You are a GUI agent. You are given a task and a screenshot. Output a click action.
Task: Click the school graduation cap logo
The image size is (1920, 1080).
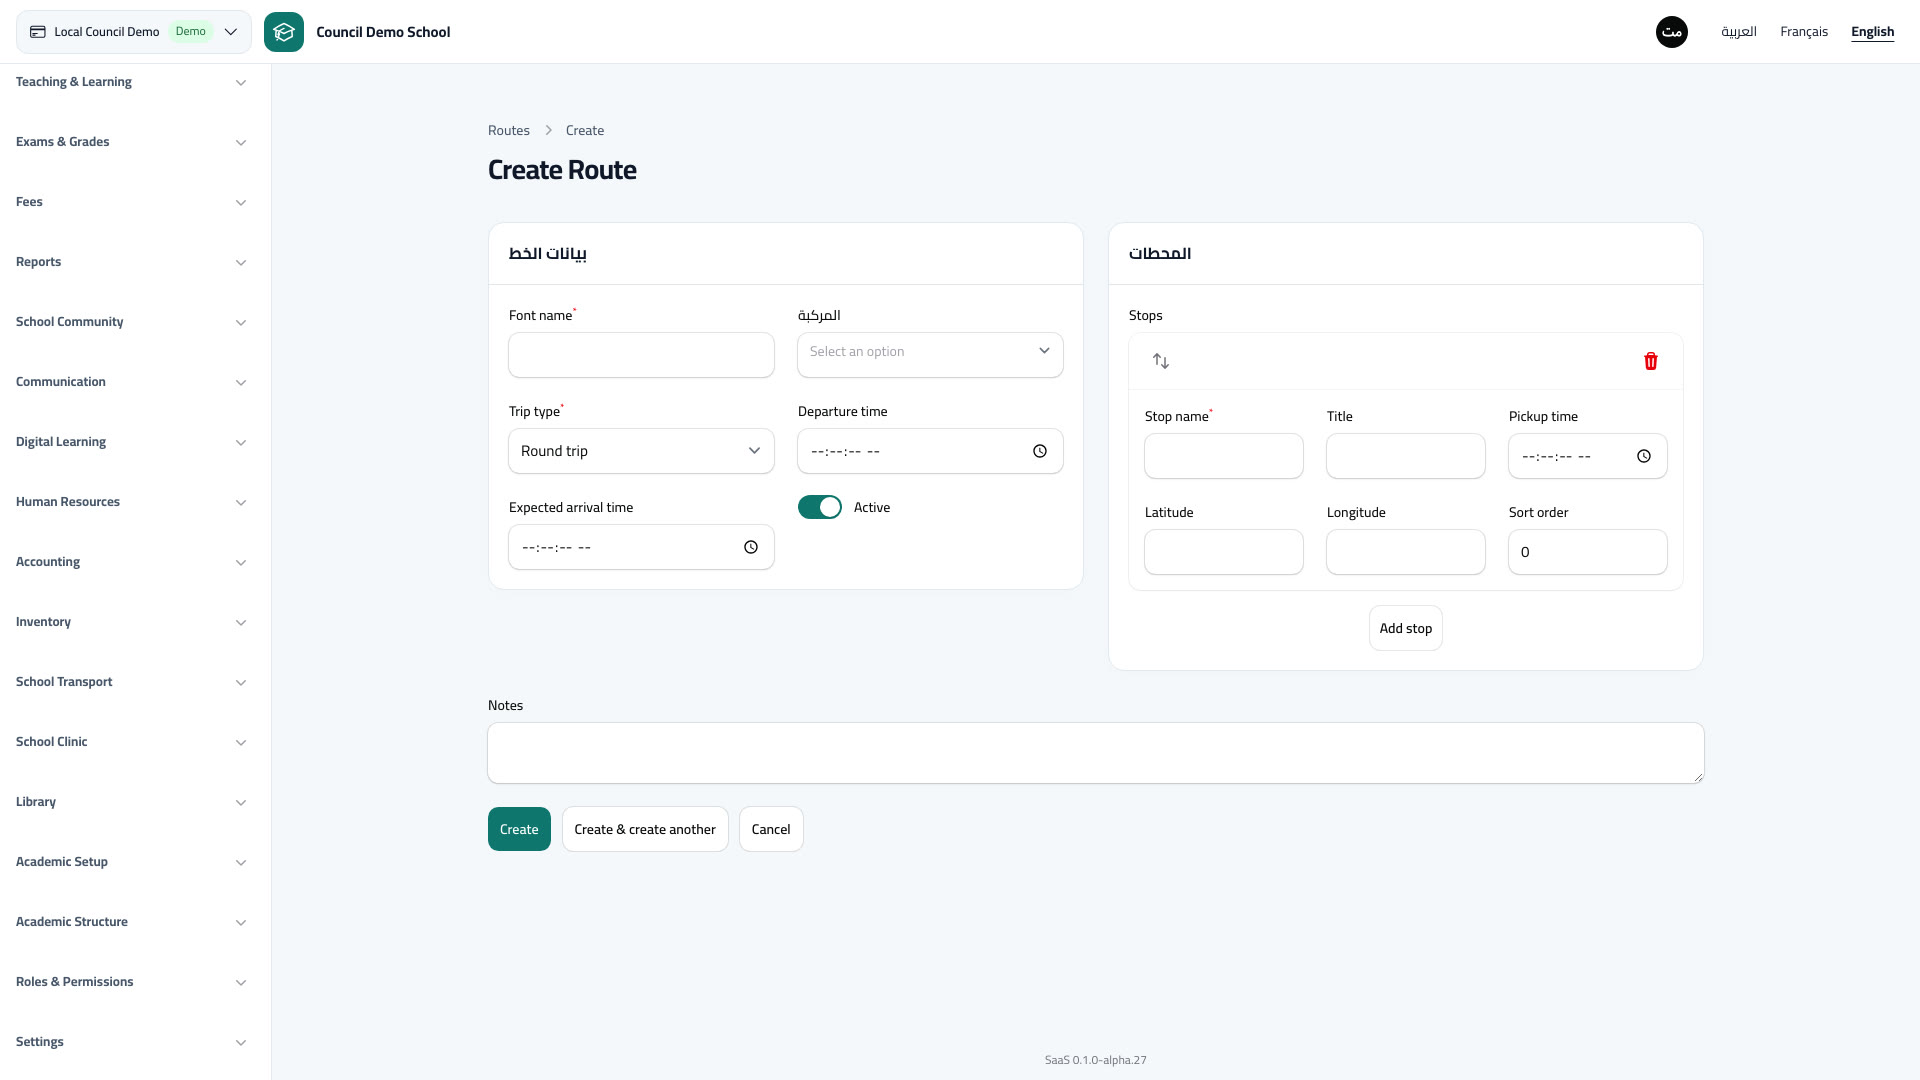[284, 32]
